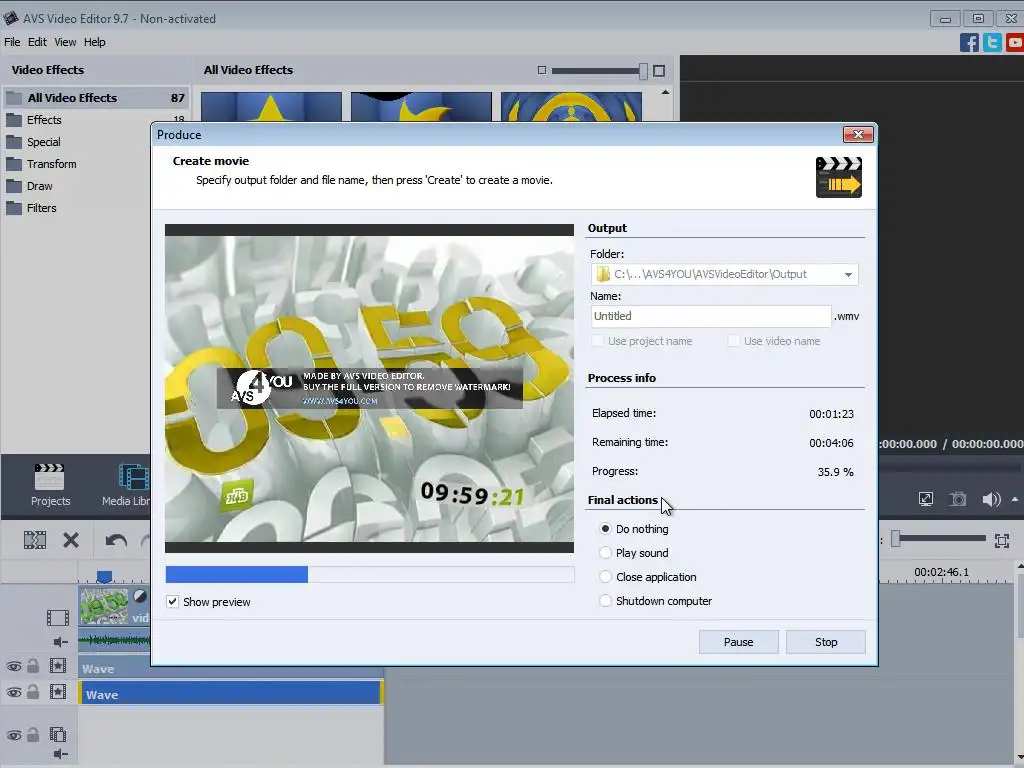Open the Help menu
1024x768 pixels.
95,42
